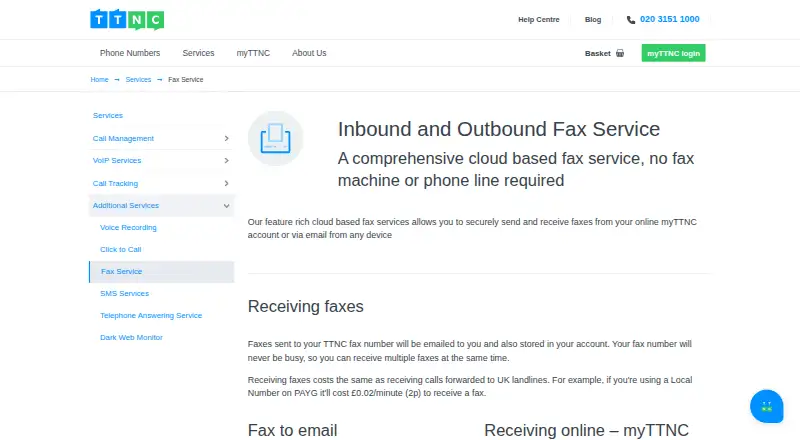This screenshot has width=800, height=440.
Task: Open Click to Call sidebar item
Action: pyautogui.click(x=120, y=250)
